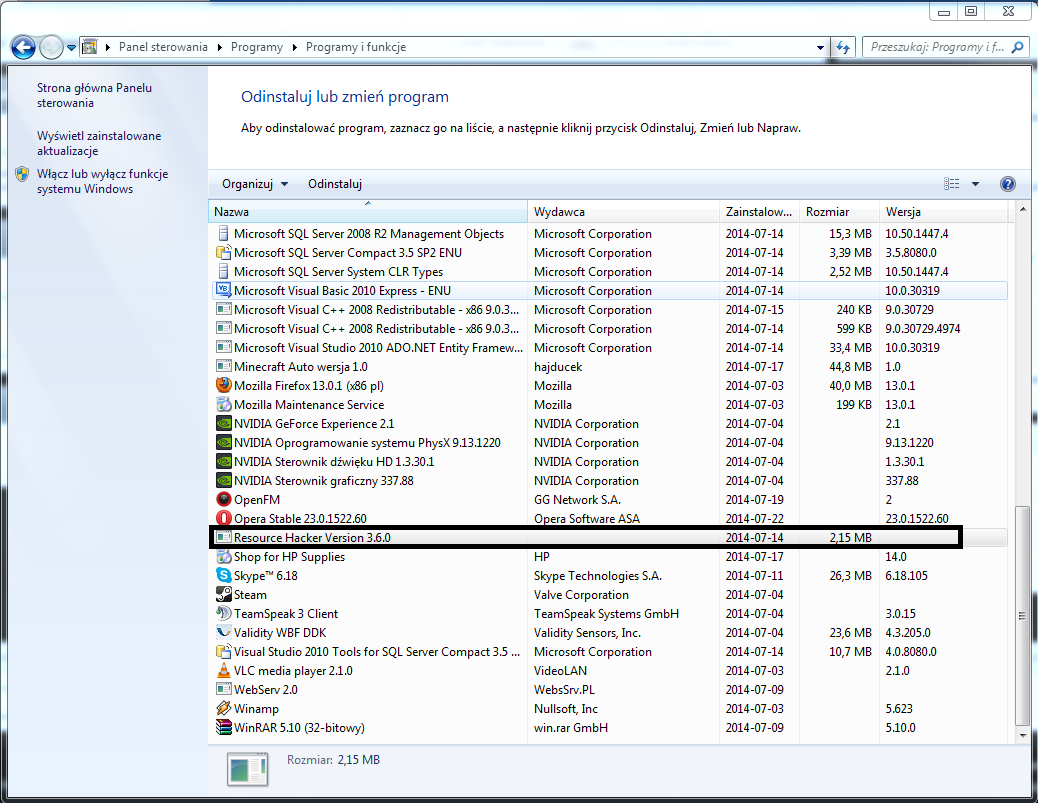Open Wyświetl zainstalowane aktualizacje link
The image size is (1038, 803).
[x=99, y=143]
